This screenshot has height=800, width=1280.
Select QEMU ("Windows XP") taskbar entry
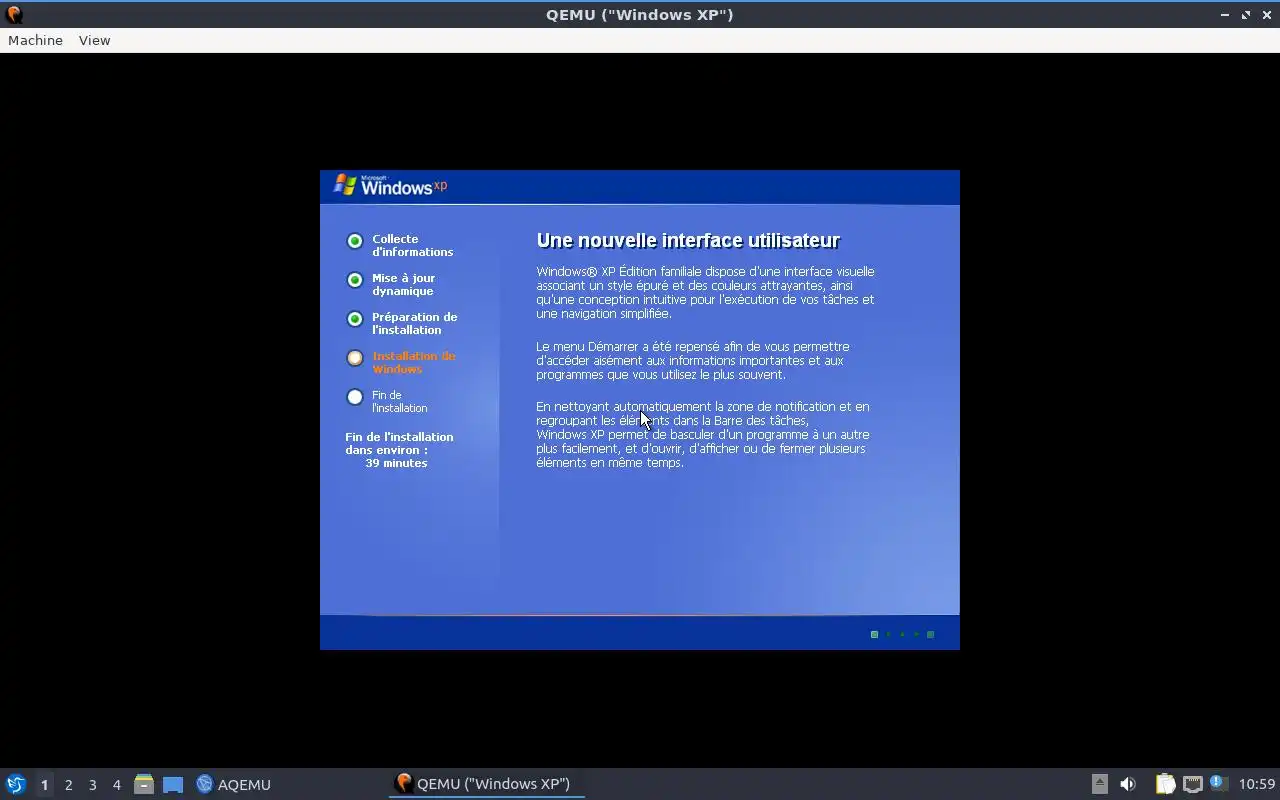tap(486, 783)
